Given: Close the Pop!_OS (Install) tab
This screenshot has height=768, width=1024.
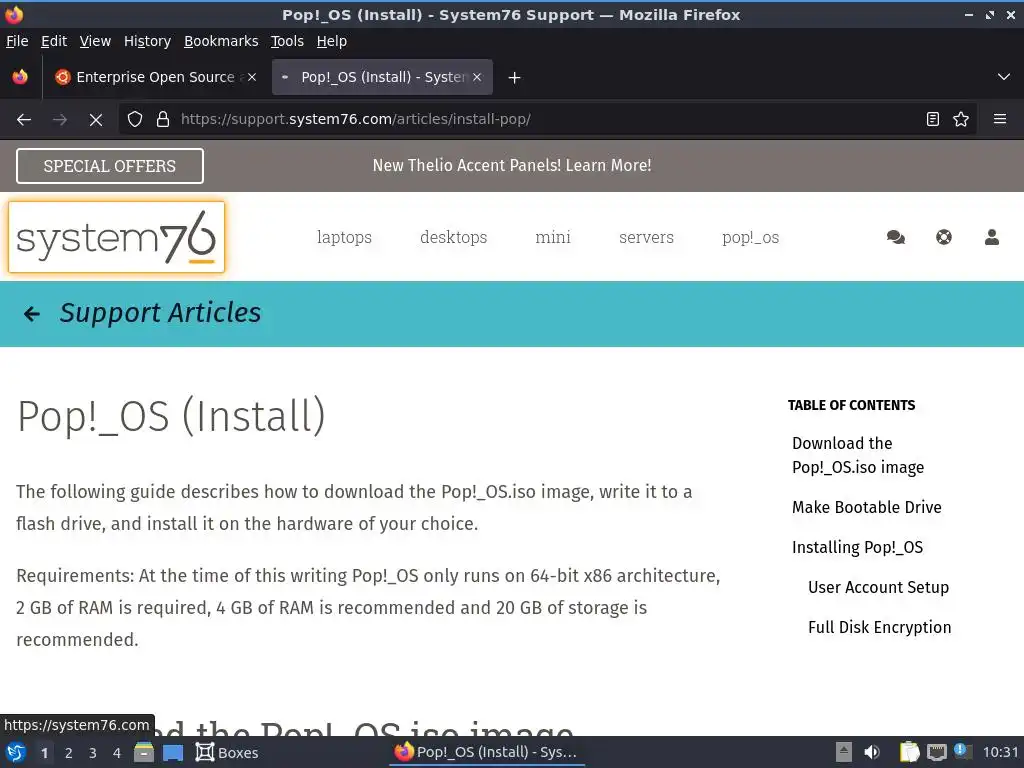Looking at the screenshot, I should pyautogui.click(x=477, y=77).
